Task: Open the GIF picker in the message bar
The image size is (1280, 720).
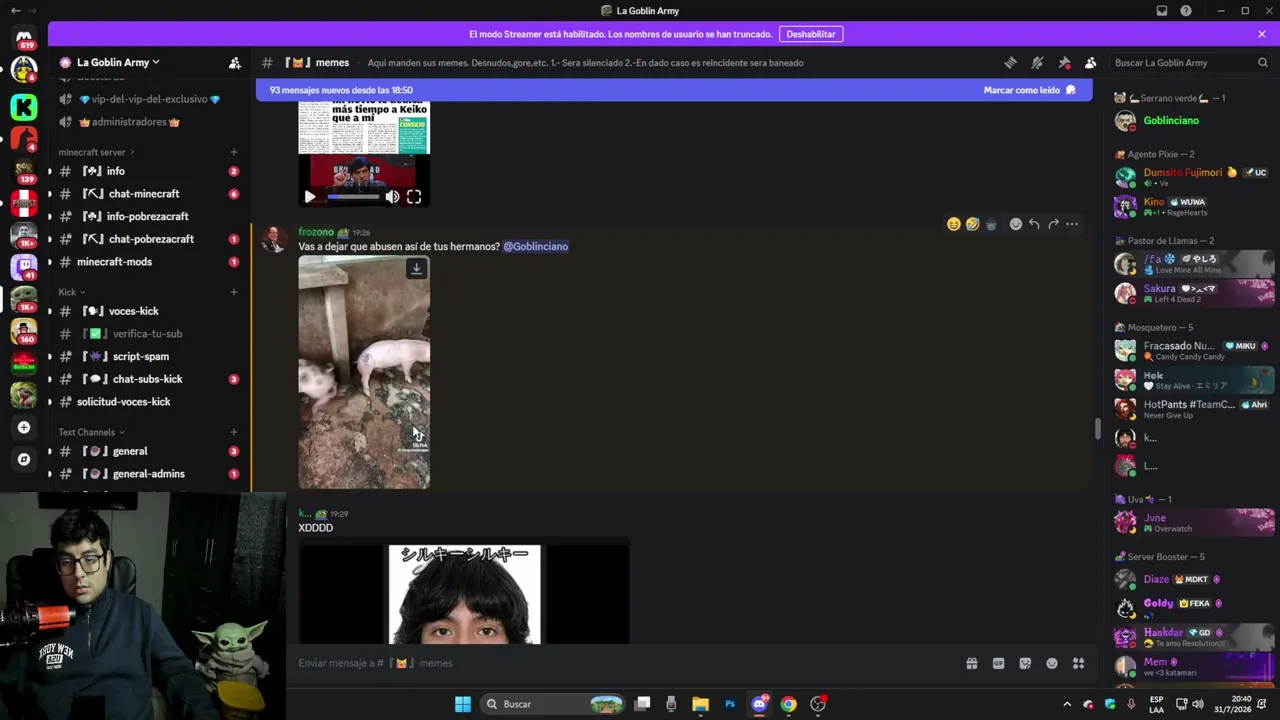Action: tap(998, 663)
